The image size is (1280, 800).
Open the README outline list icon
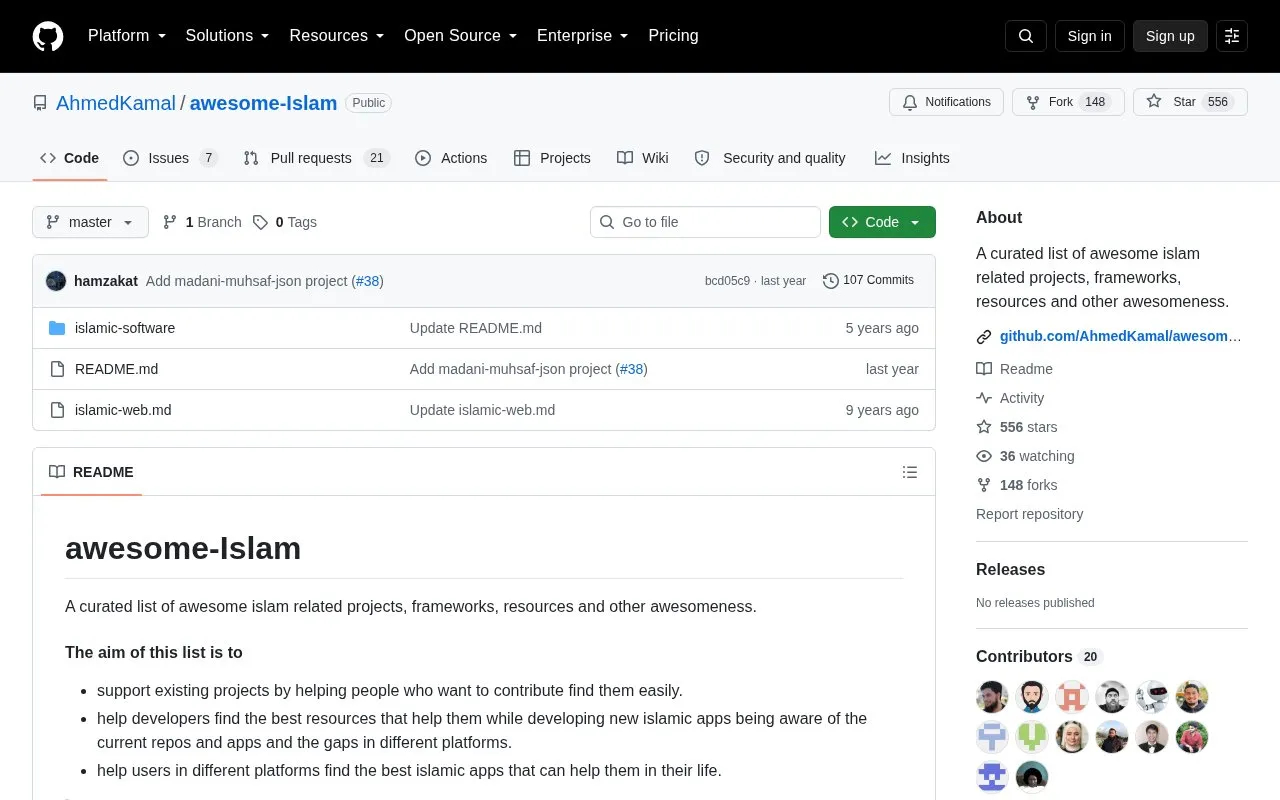(910, 472)
